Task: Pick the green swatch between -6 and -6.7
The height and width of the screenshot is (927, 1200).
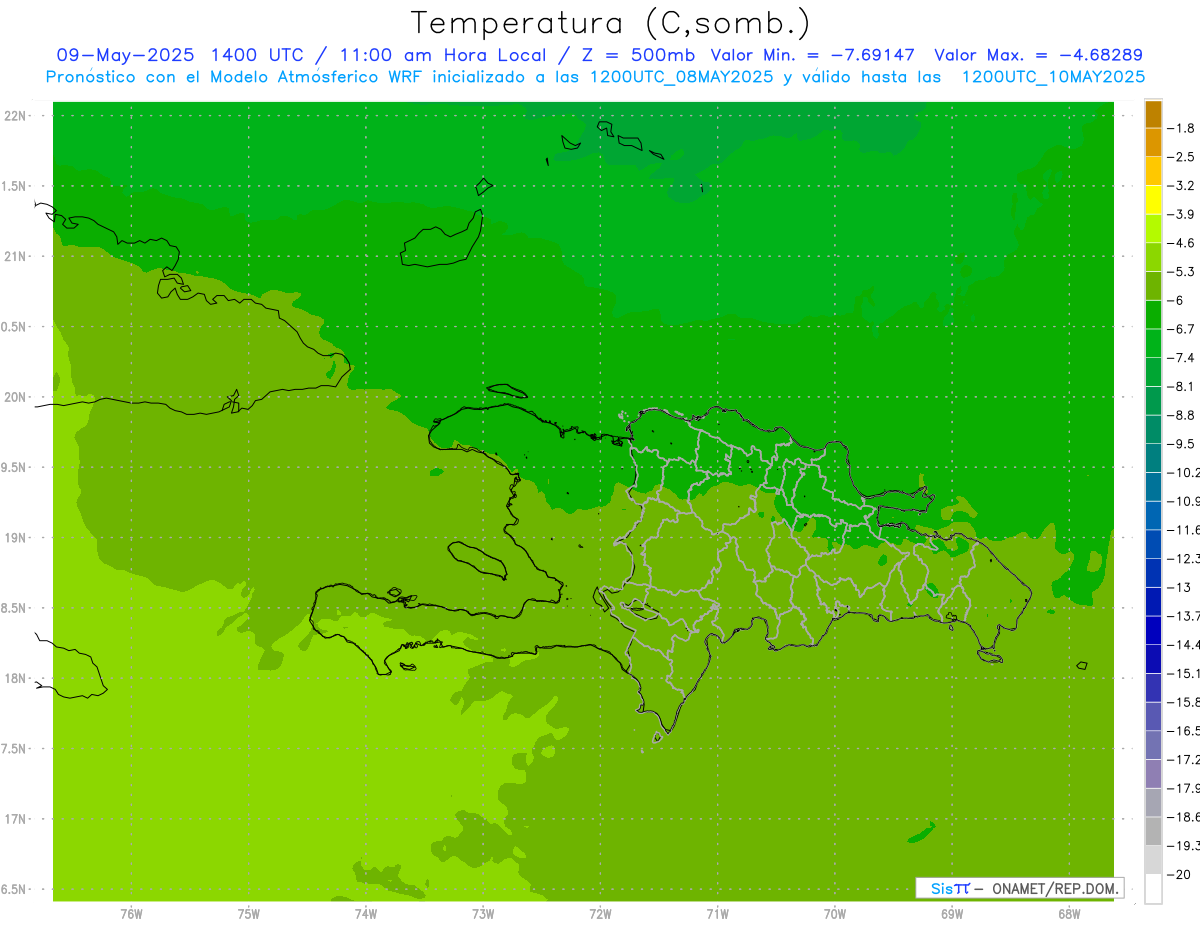Action: [1153, 315]
